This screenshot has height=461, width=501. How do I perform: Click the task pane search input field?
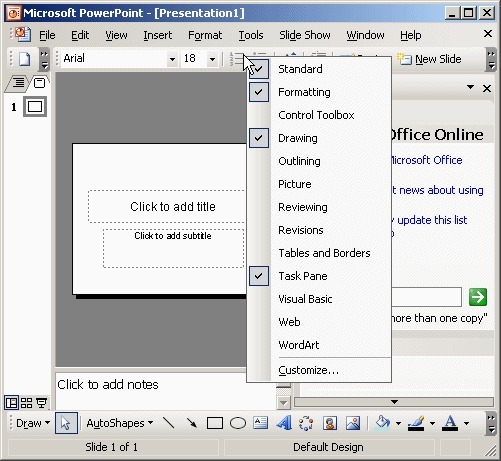click(x=427, y=297)
